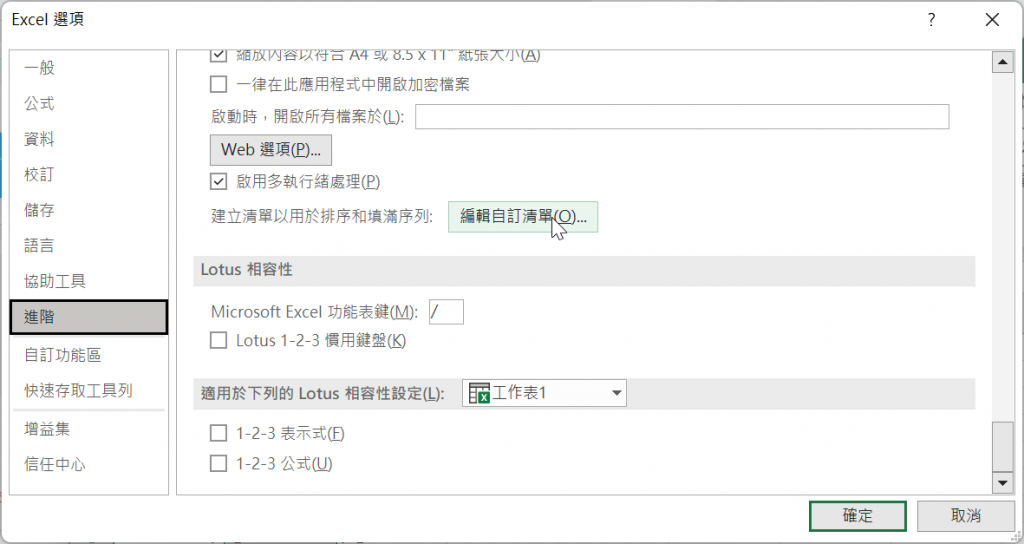Click the 啟動時開啟所有檔案於 text field
The width and height of the screenshot is (1024, 544).
(682, 116)
